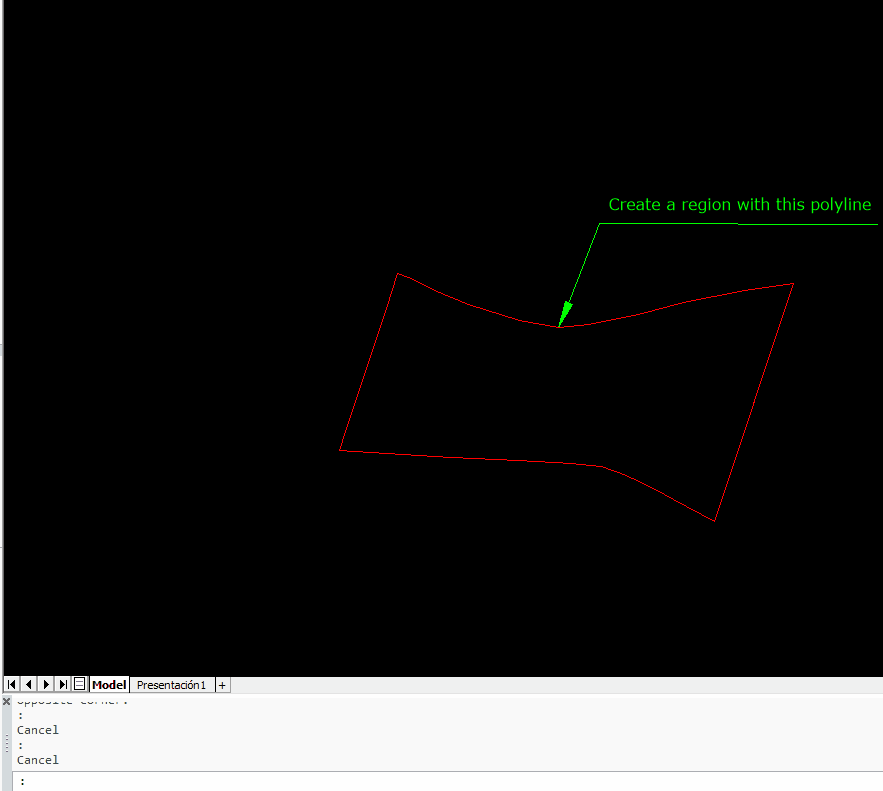Image resolution: width=883 pixels, height=791 pixels.
Task: Pick the red polyline's straight right edge
Action: (x=754, y=402)
